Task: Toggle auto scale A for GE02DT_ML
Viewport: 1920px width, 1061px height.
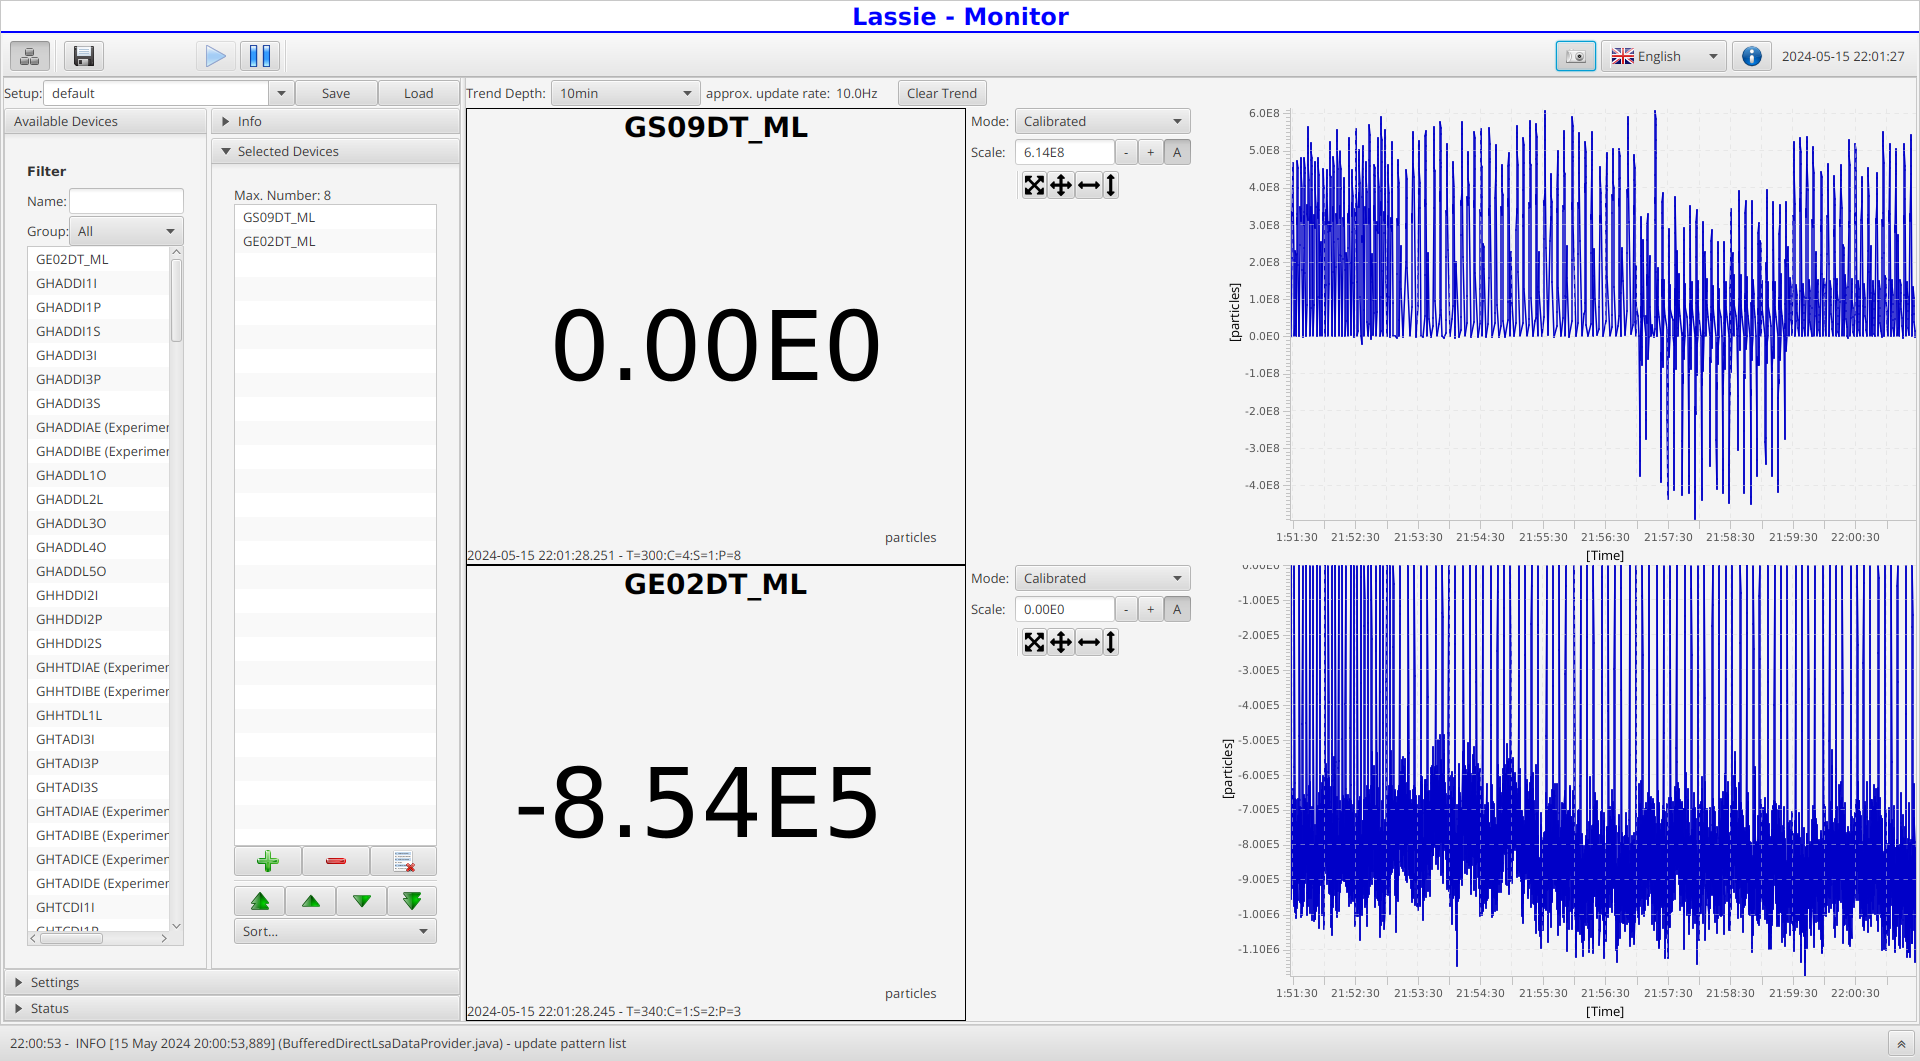Action: [x=1177, y=609]
